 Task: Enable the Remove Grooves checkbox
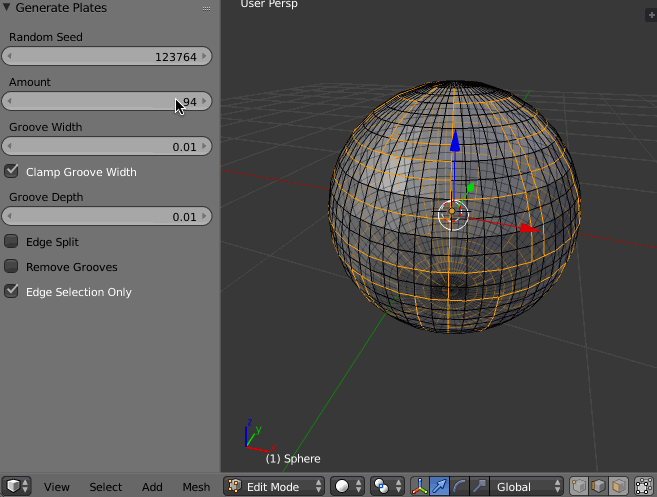pyautogui.click(x=11, y=266)
